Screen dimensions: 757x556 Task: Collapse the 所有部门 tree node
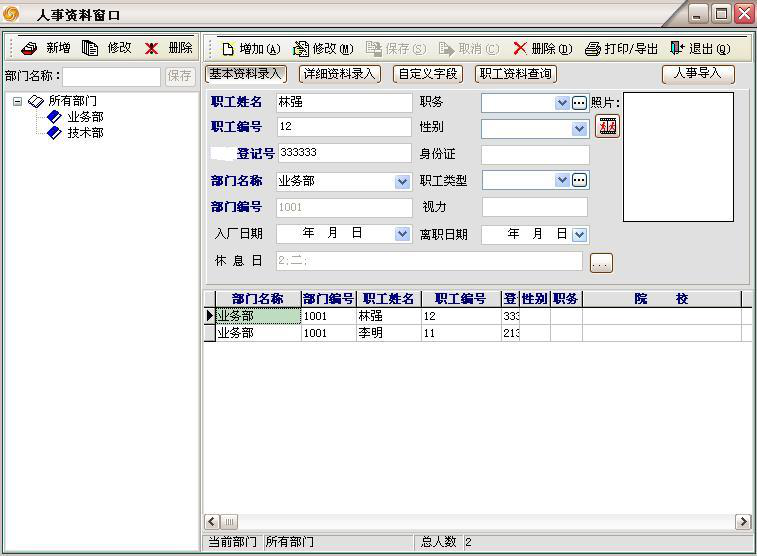coord(17,101)
